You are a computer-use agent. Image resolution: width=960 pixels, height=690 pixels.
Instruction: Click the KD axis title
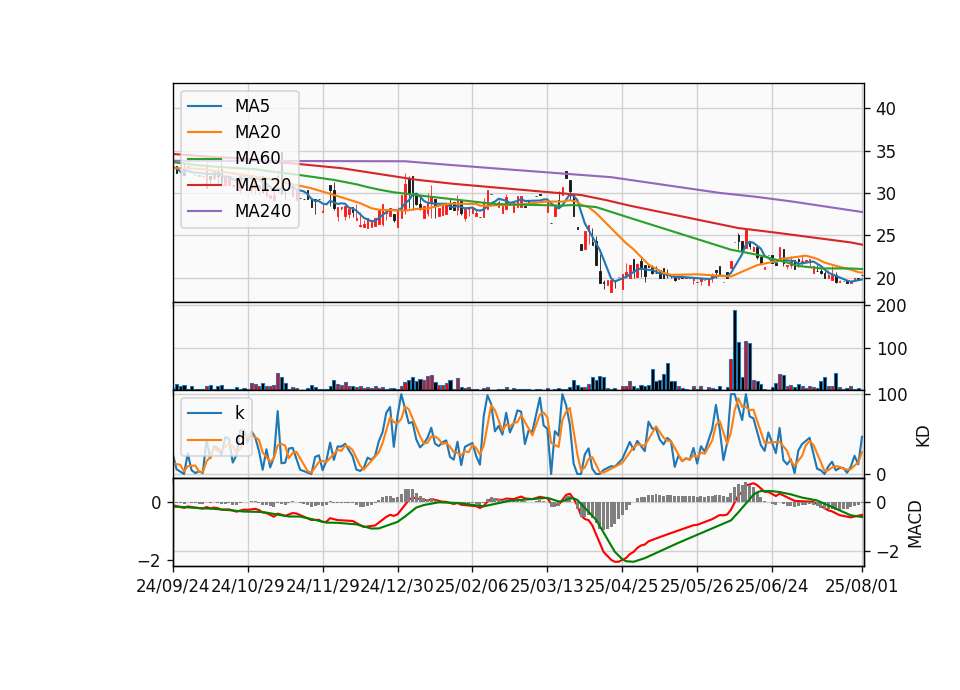pyautogui.click(x=923, y=436)
